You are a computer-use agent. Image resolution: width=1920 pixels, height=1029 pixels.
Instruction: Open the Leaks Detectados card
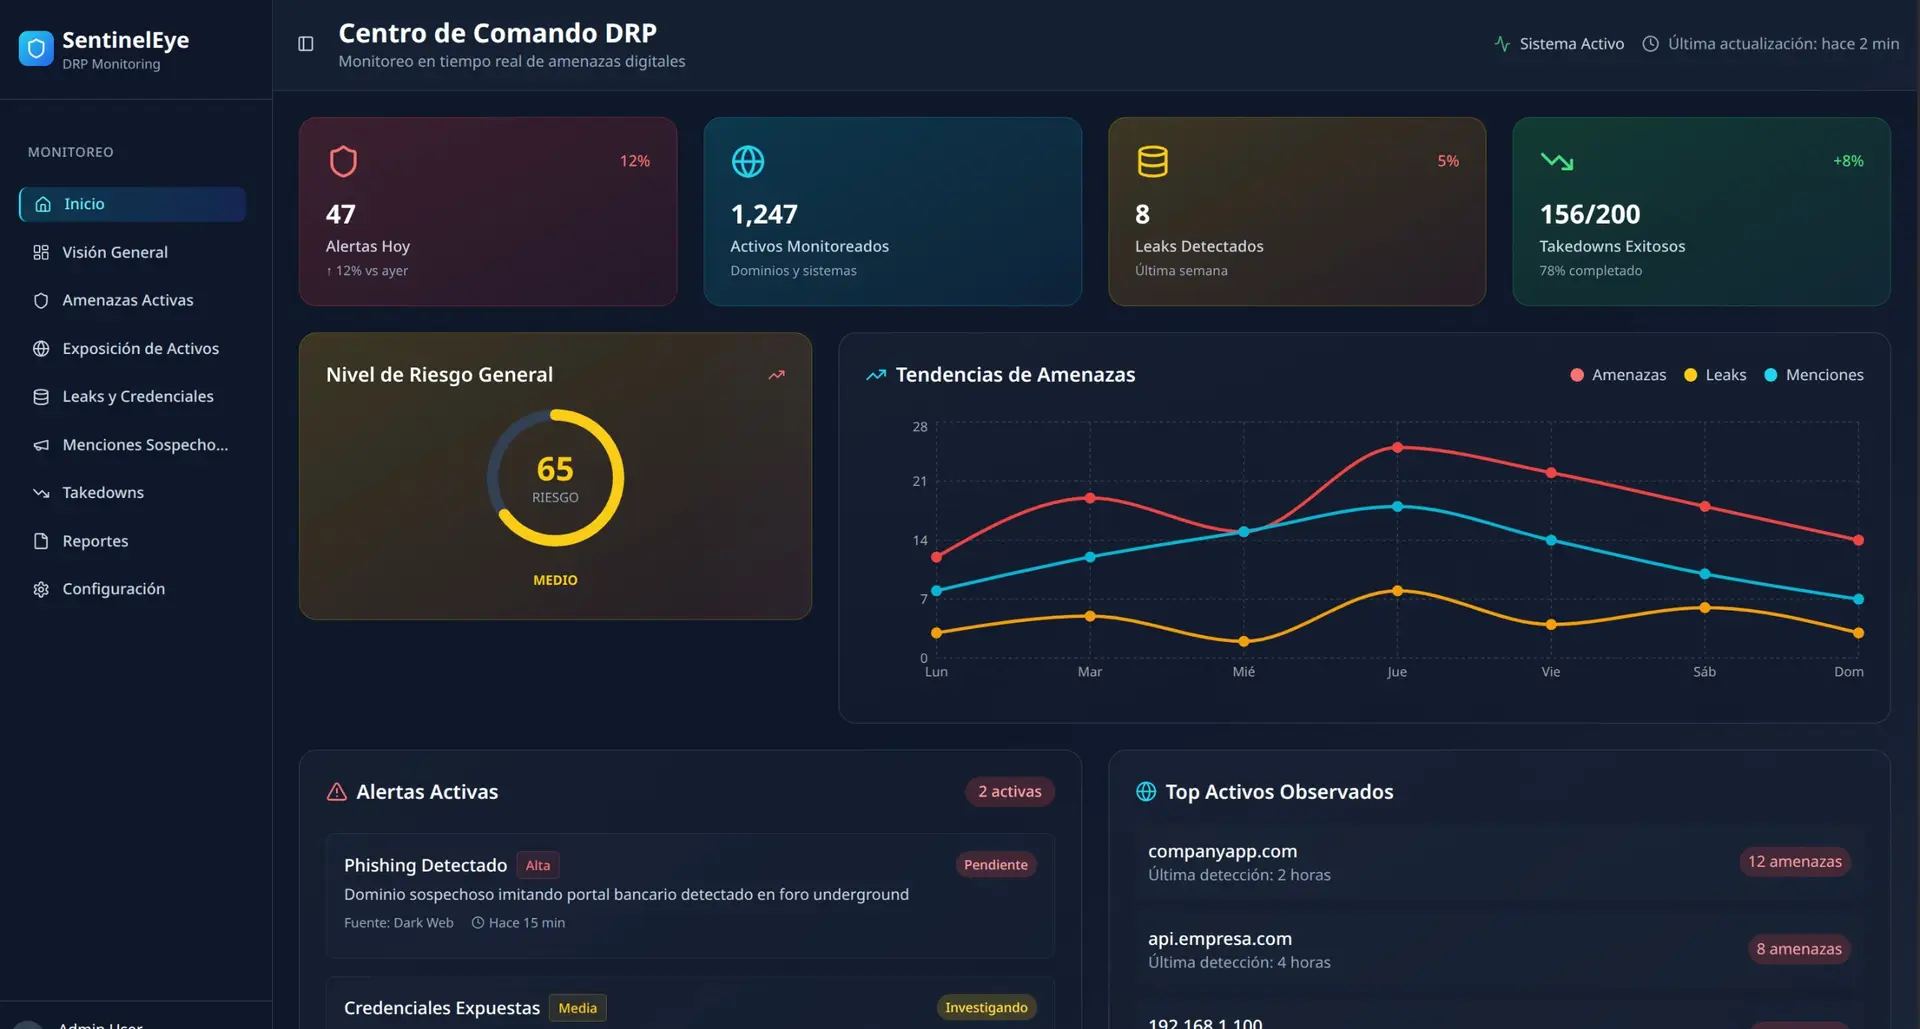pos(1297,212)
